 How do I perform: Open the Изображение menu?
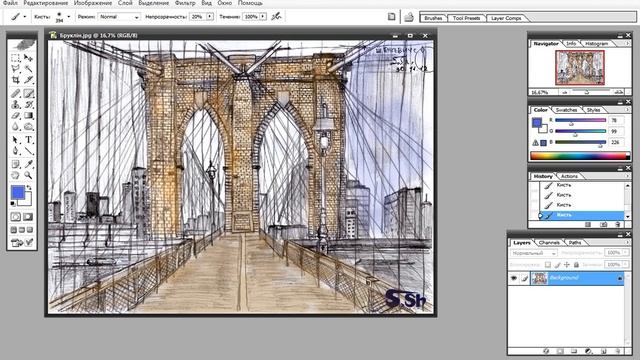pos(93,3)
